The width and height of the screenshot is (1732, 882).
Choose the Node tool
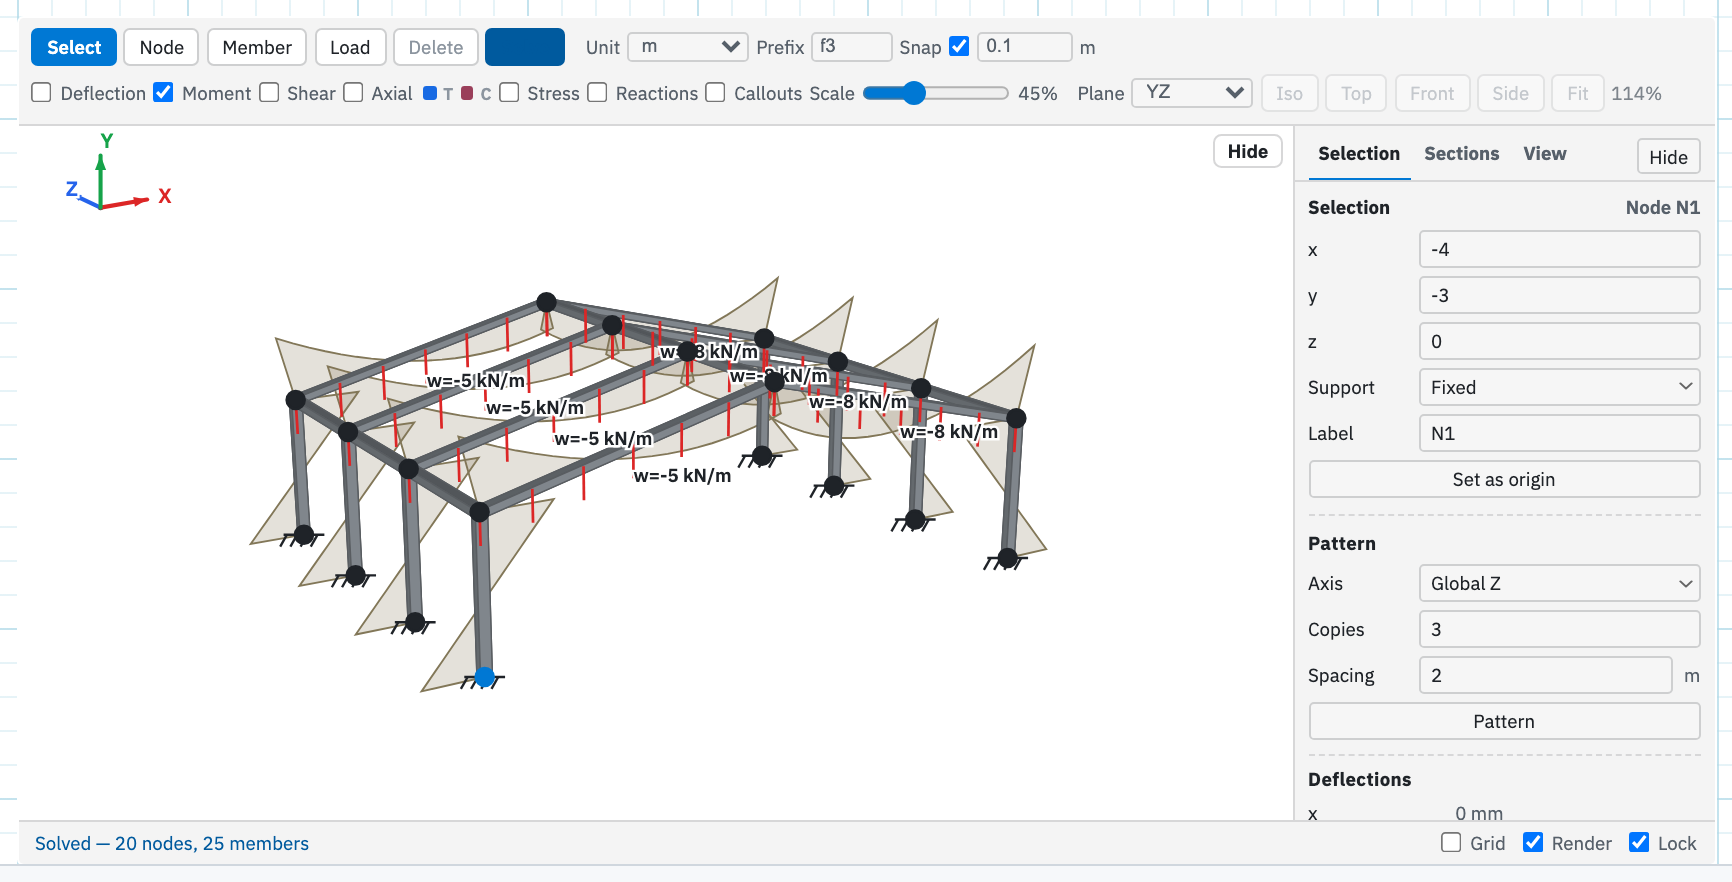[161, 47]
